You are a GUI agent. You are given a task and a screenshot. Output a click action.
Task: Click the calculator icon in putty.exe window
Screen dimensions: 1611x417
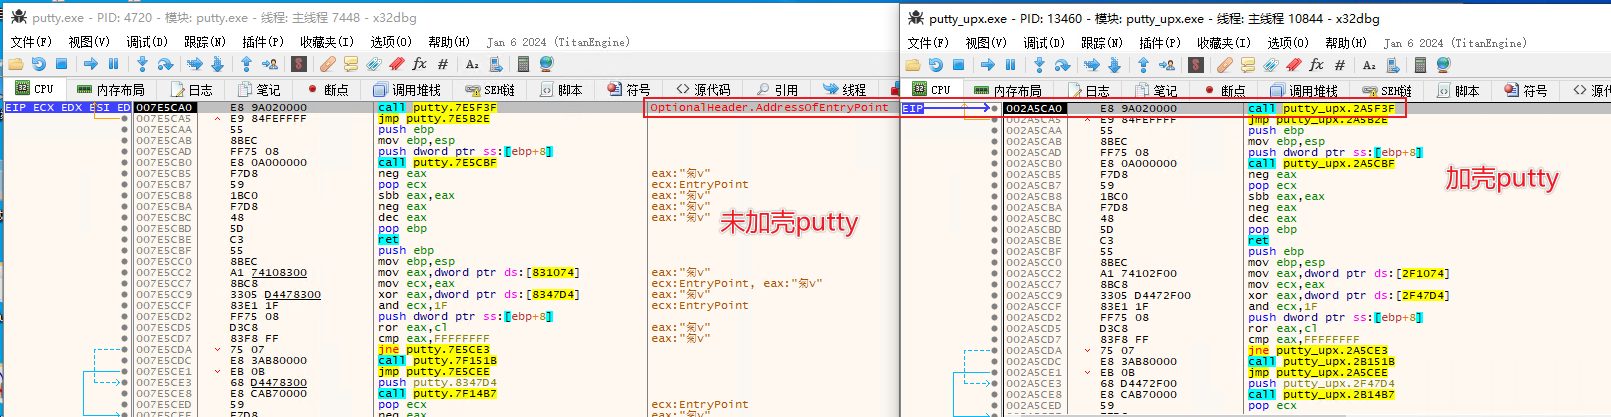point(523,64)
